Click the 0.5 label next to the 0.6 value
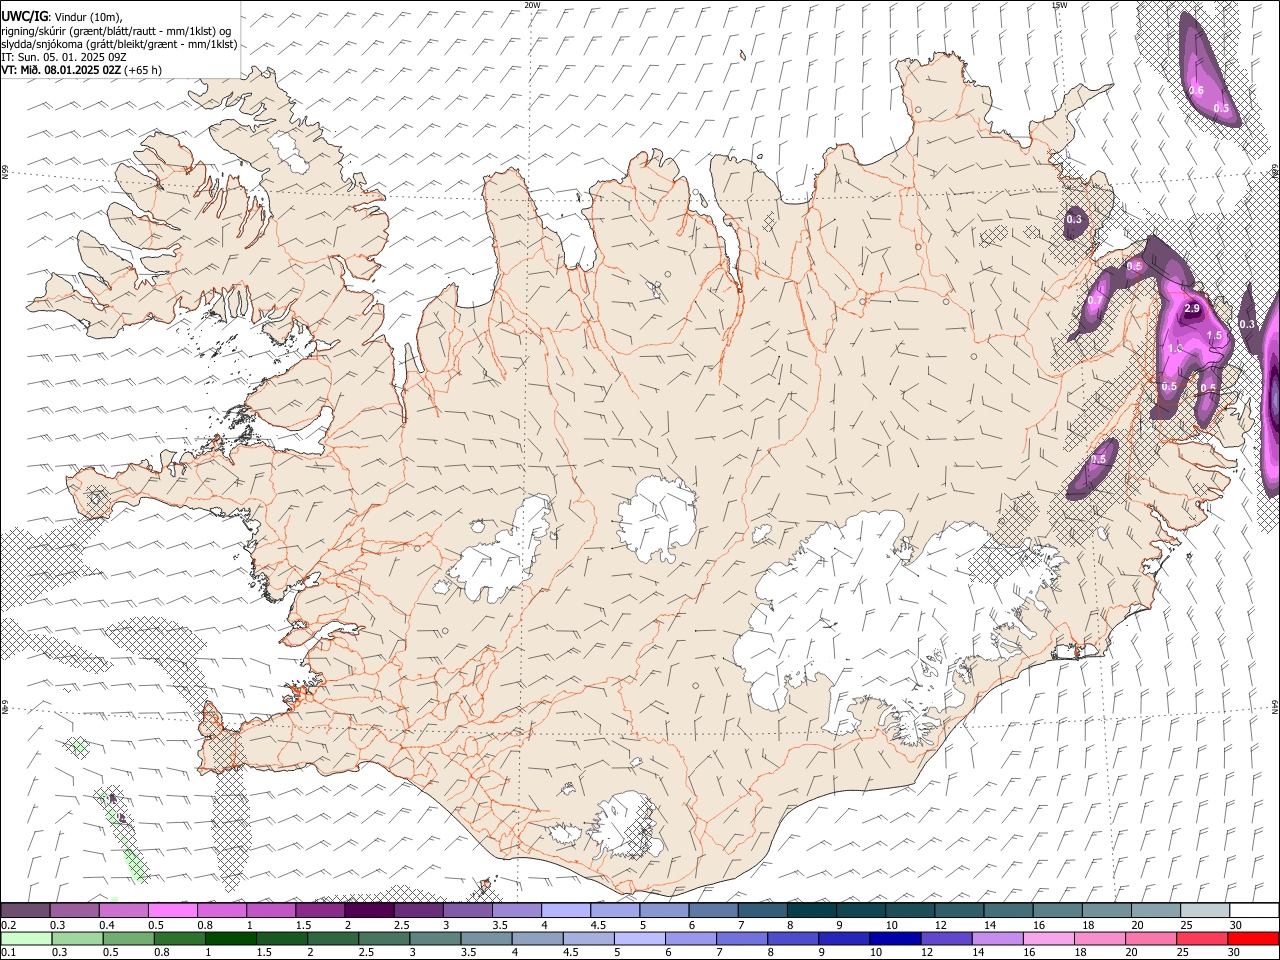 coord(1221,108)
